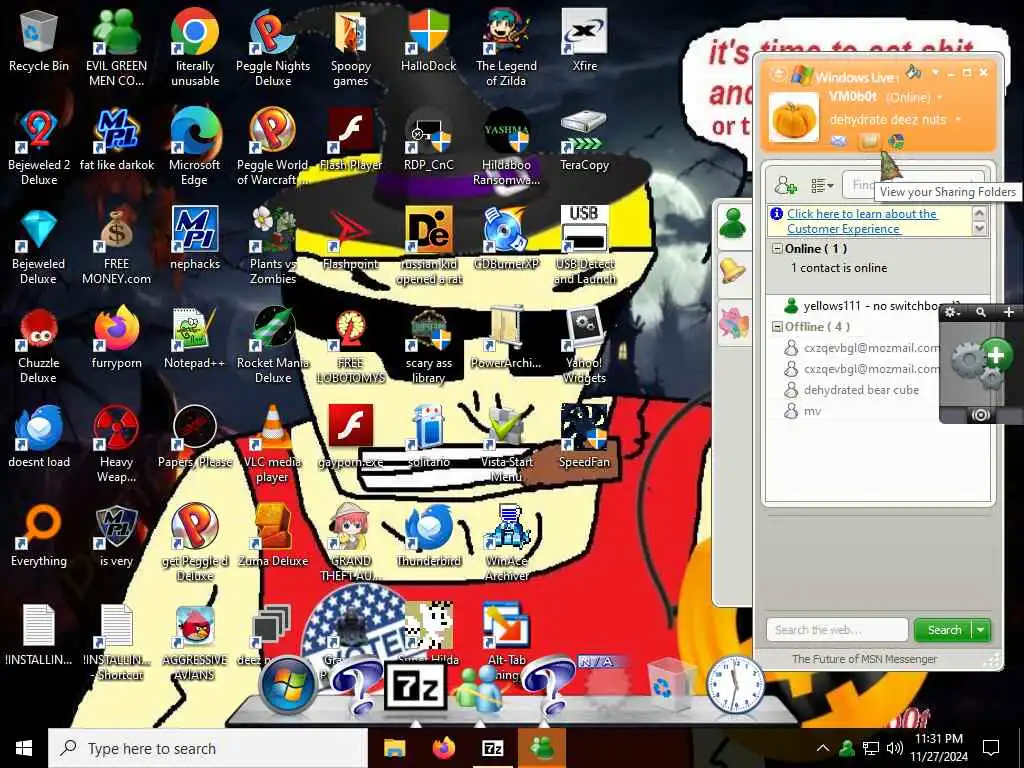Open Bejeweled 2 Deluxe shortcut

pyautogui.click(x=39, y=146)
